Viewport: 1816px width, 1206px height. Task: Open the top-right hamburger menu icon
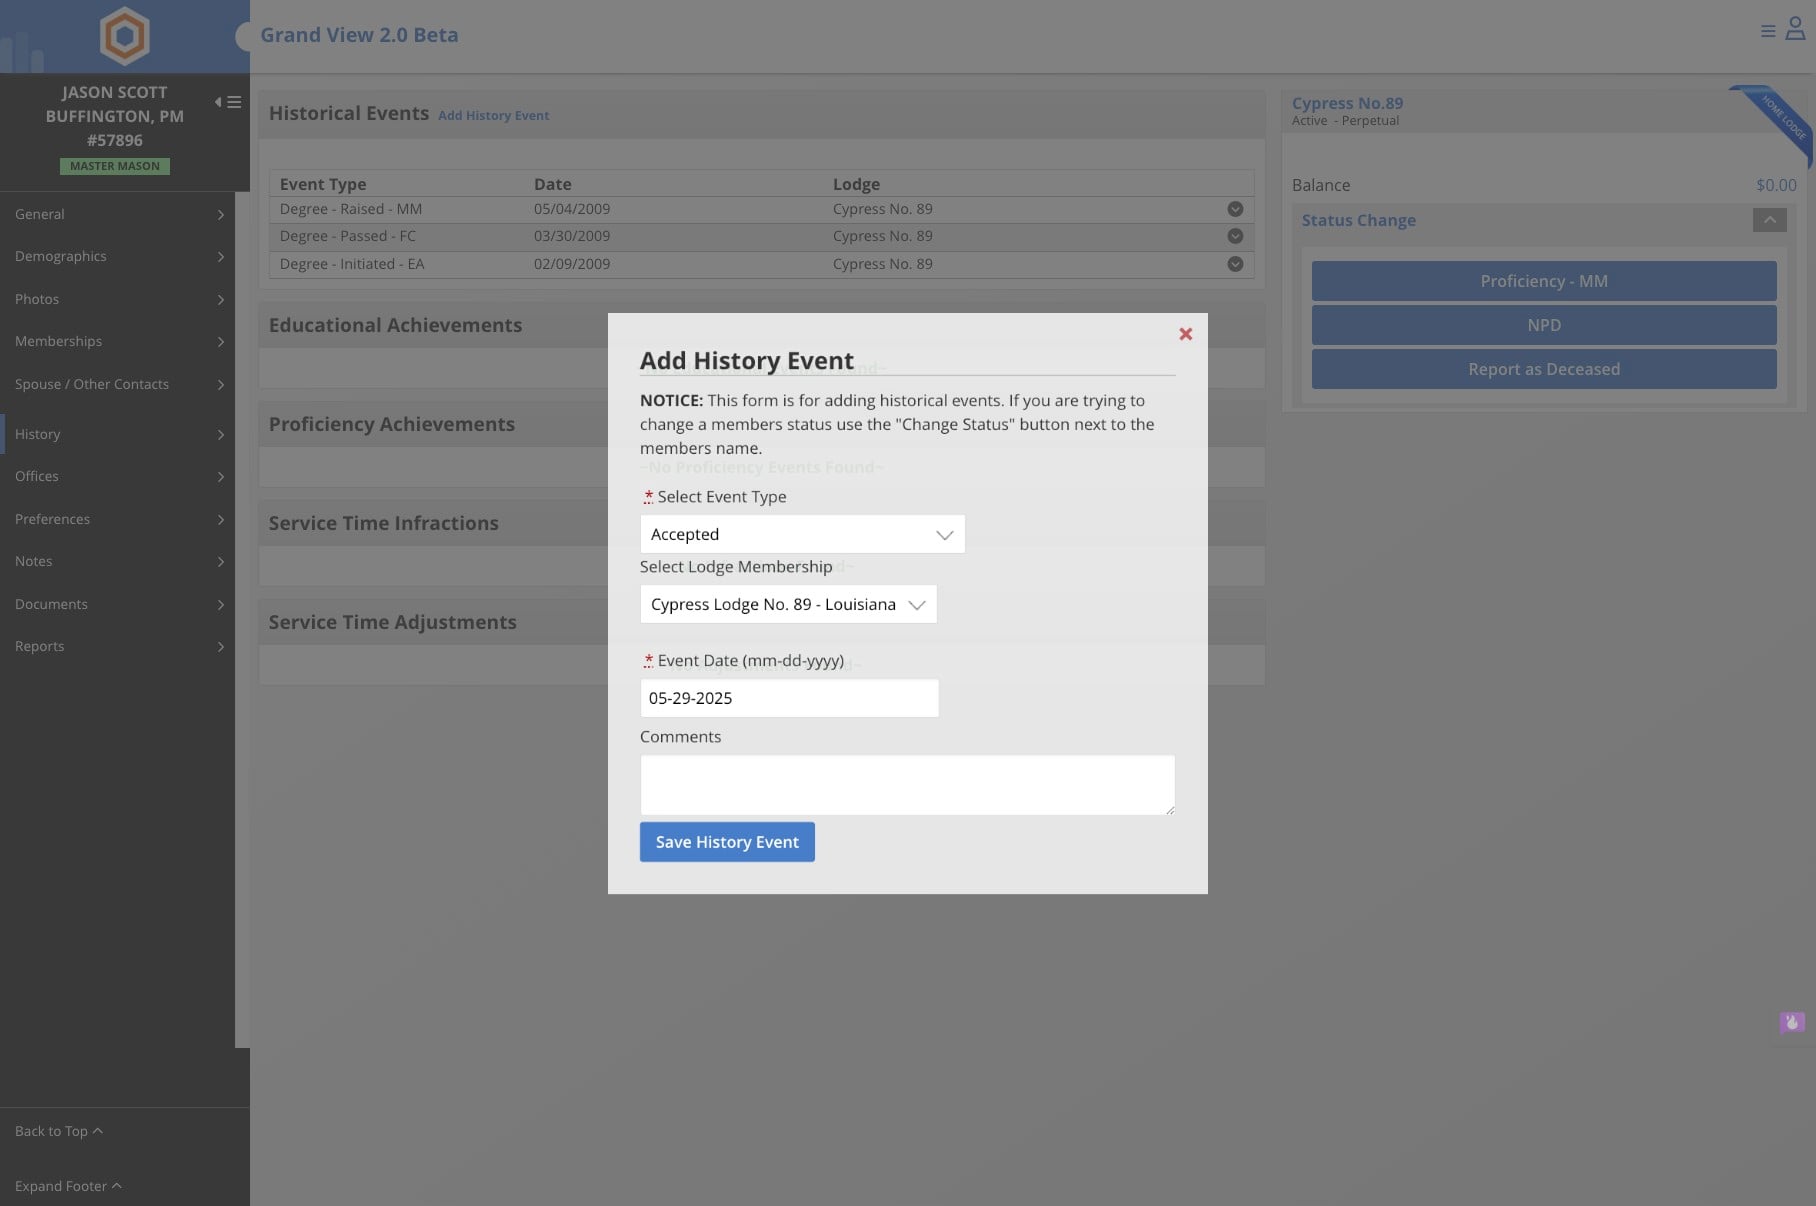(1768, 31)
